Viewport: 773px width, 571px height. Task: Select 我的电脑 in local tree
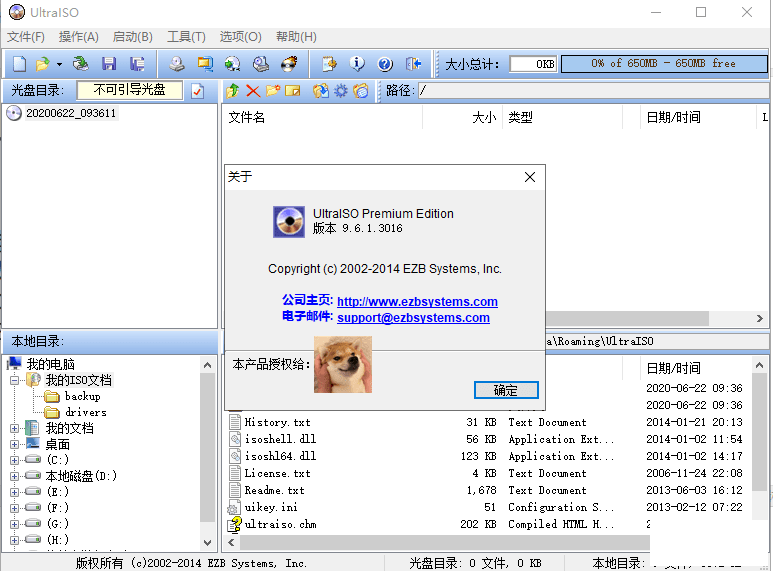point(50,364)
